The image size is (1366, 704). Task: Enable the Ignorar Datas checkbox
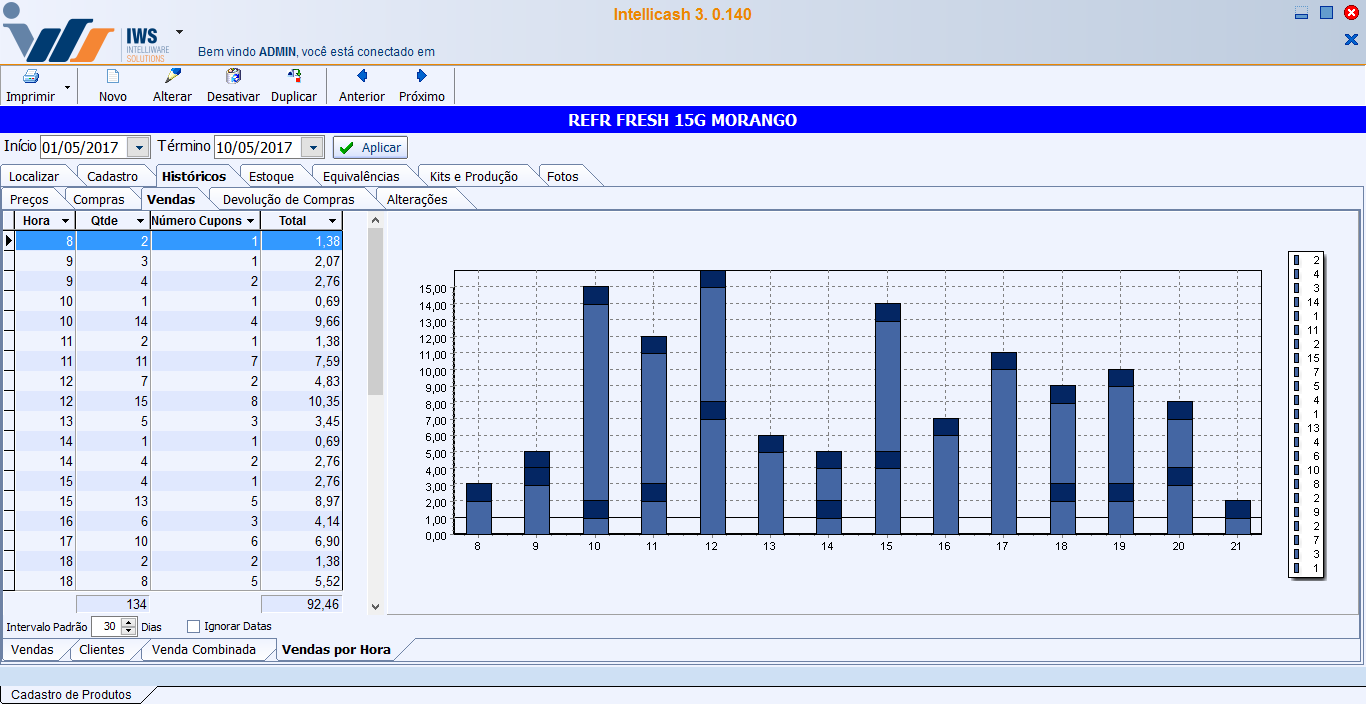[x=194, y=627]
